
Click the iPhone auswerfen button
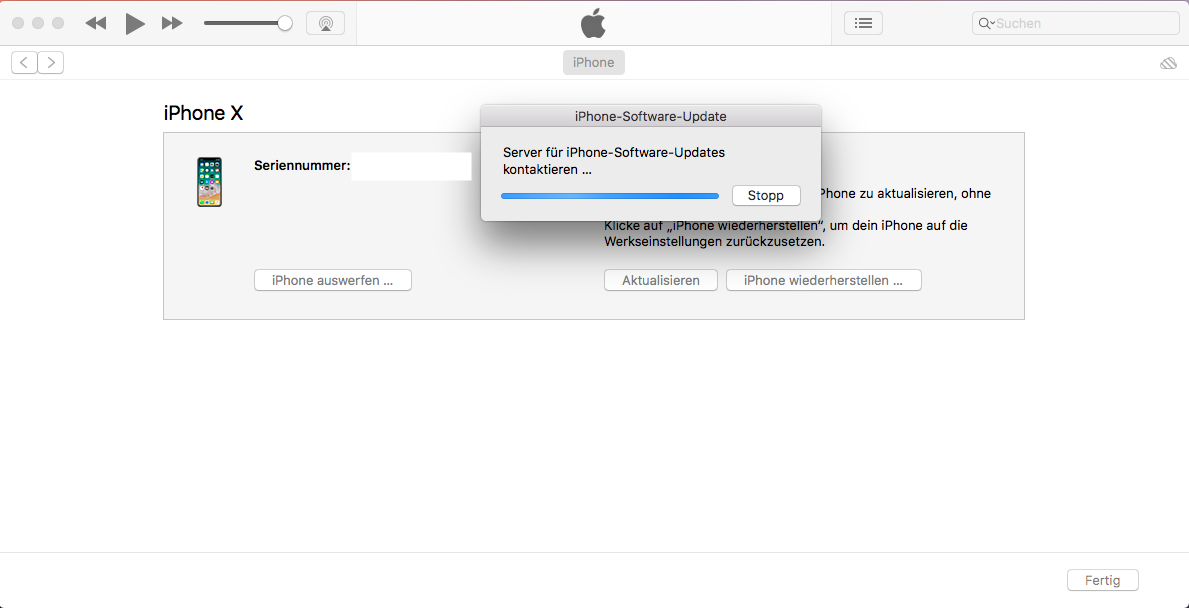[333, 280]
